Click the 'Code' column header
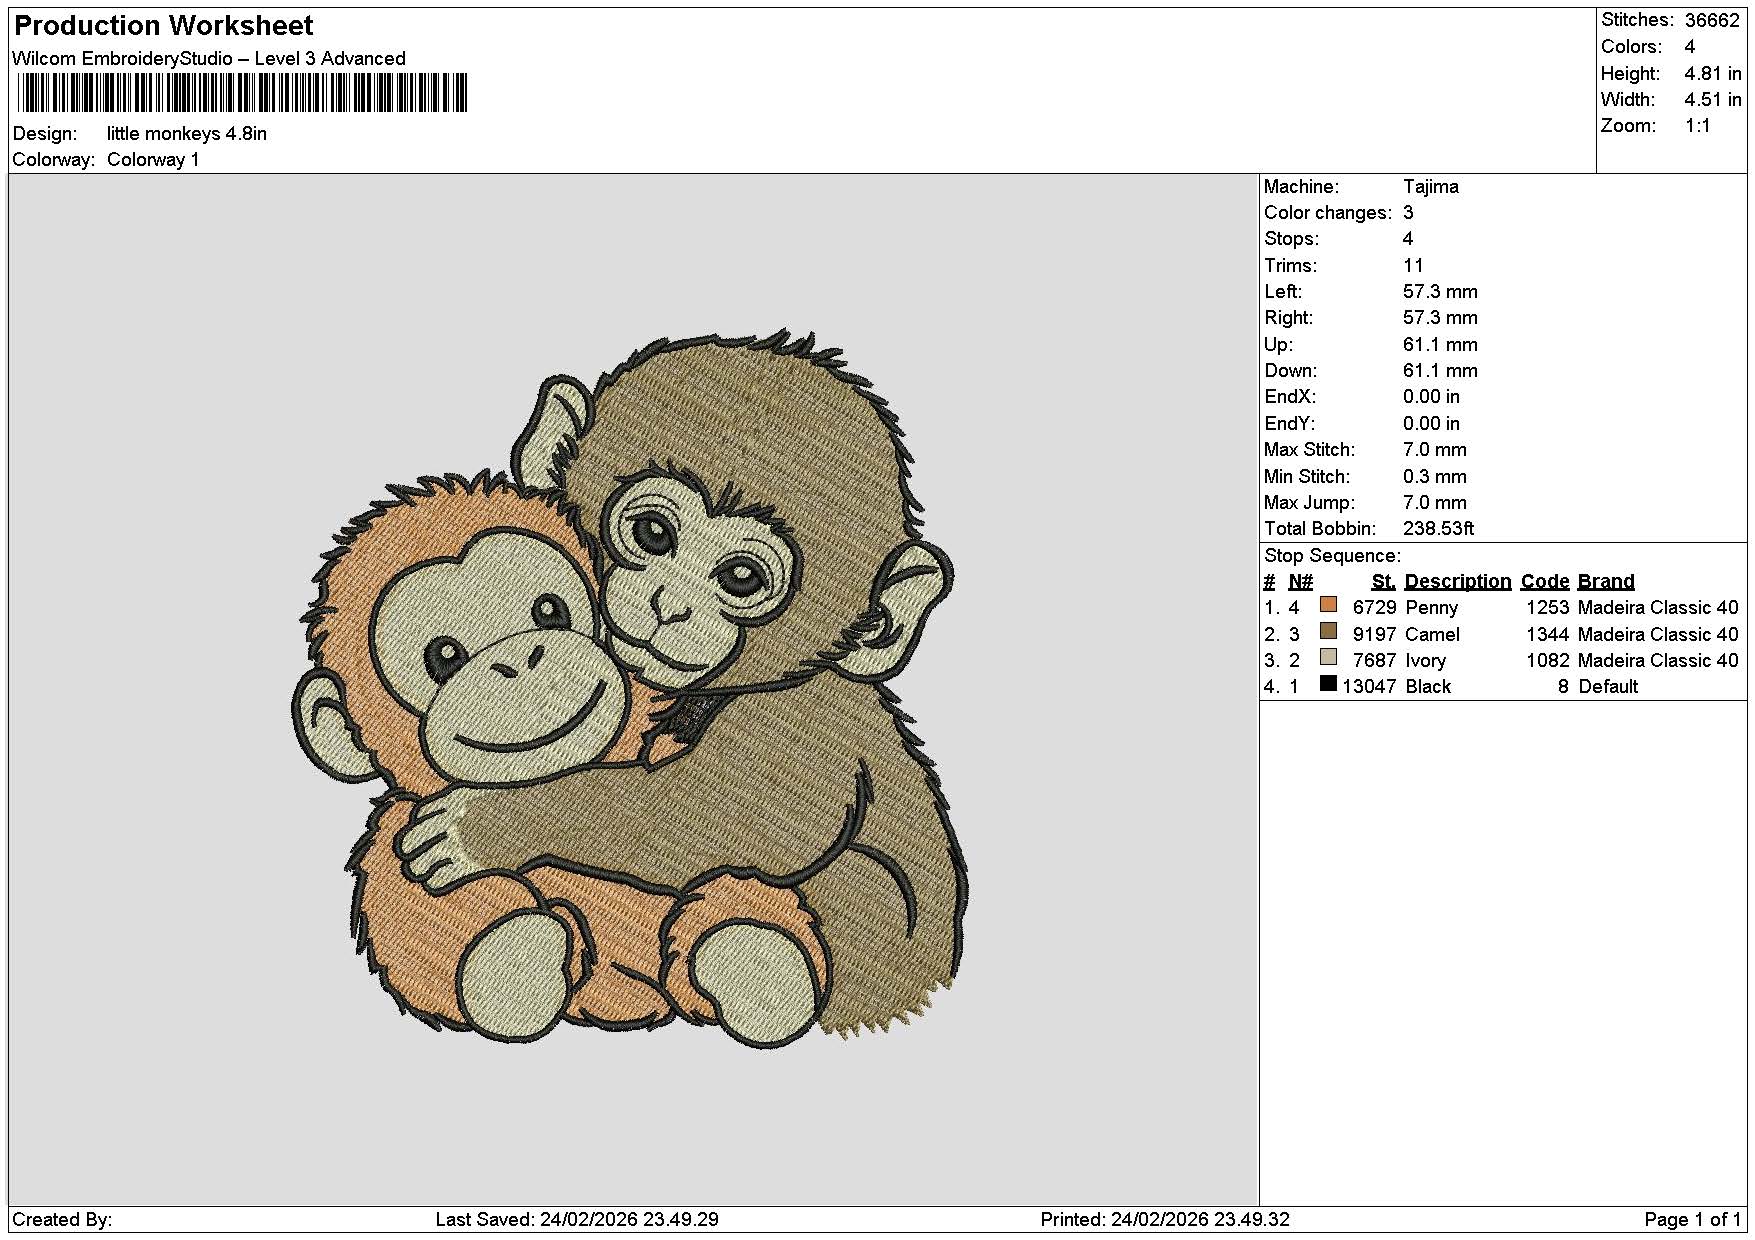Screen dimensions: 1755x1240 click(1545, 582)
